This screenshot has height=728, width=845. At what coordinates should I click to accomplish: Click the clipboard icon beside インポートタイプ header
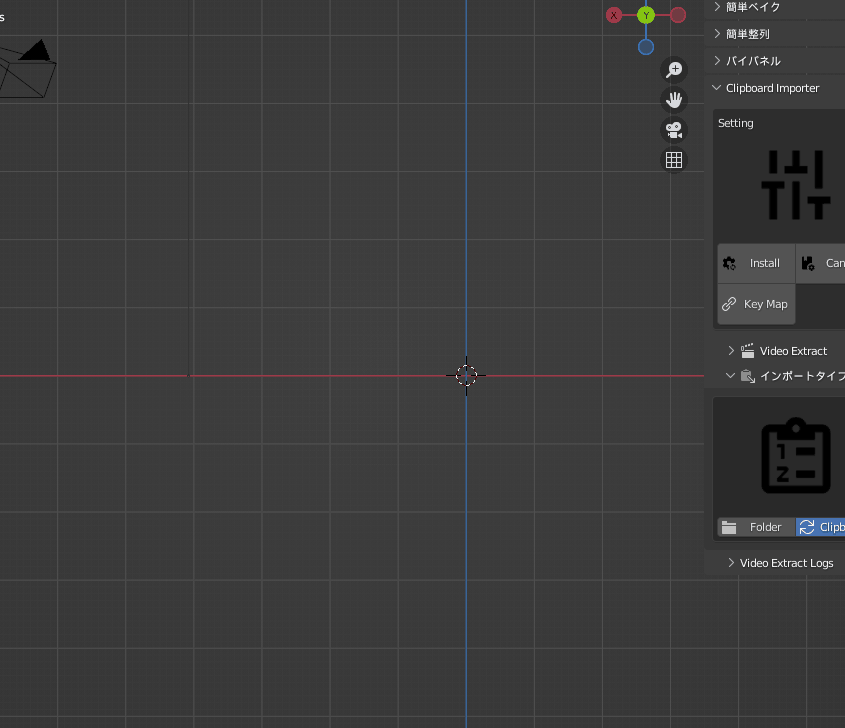point(747,375)
